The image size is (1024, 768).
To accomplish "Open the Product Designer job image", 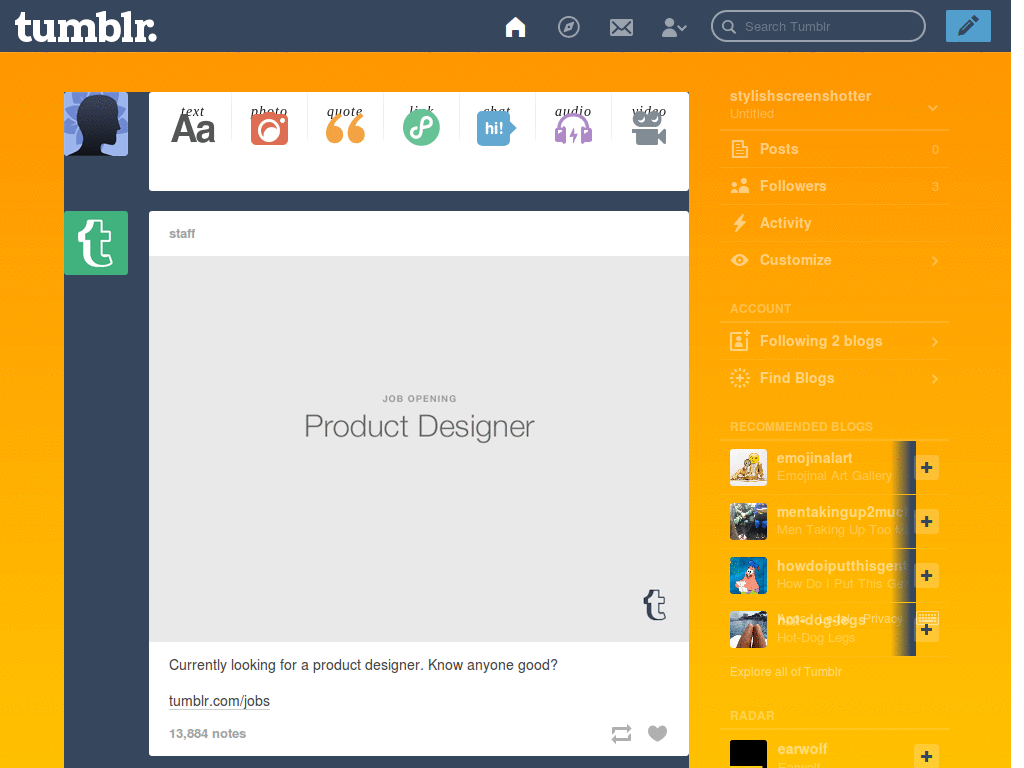I will point(419,449).
